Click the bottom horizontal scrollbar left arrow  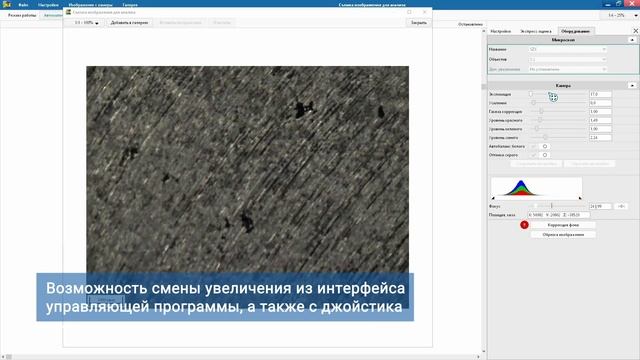pyautogui.click(x=3, y=357)
